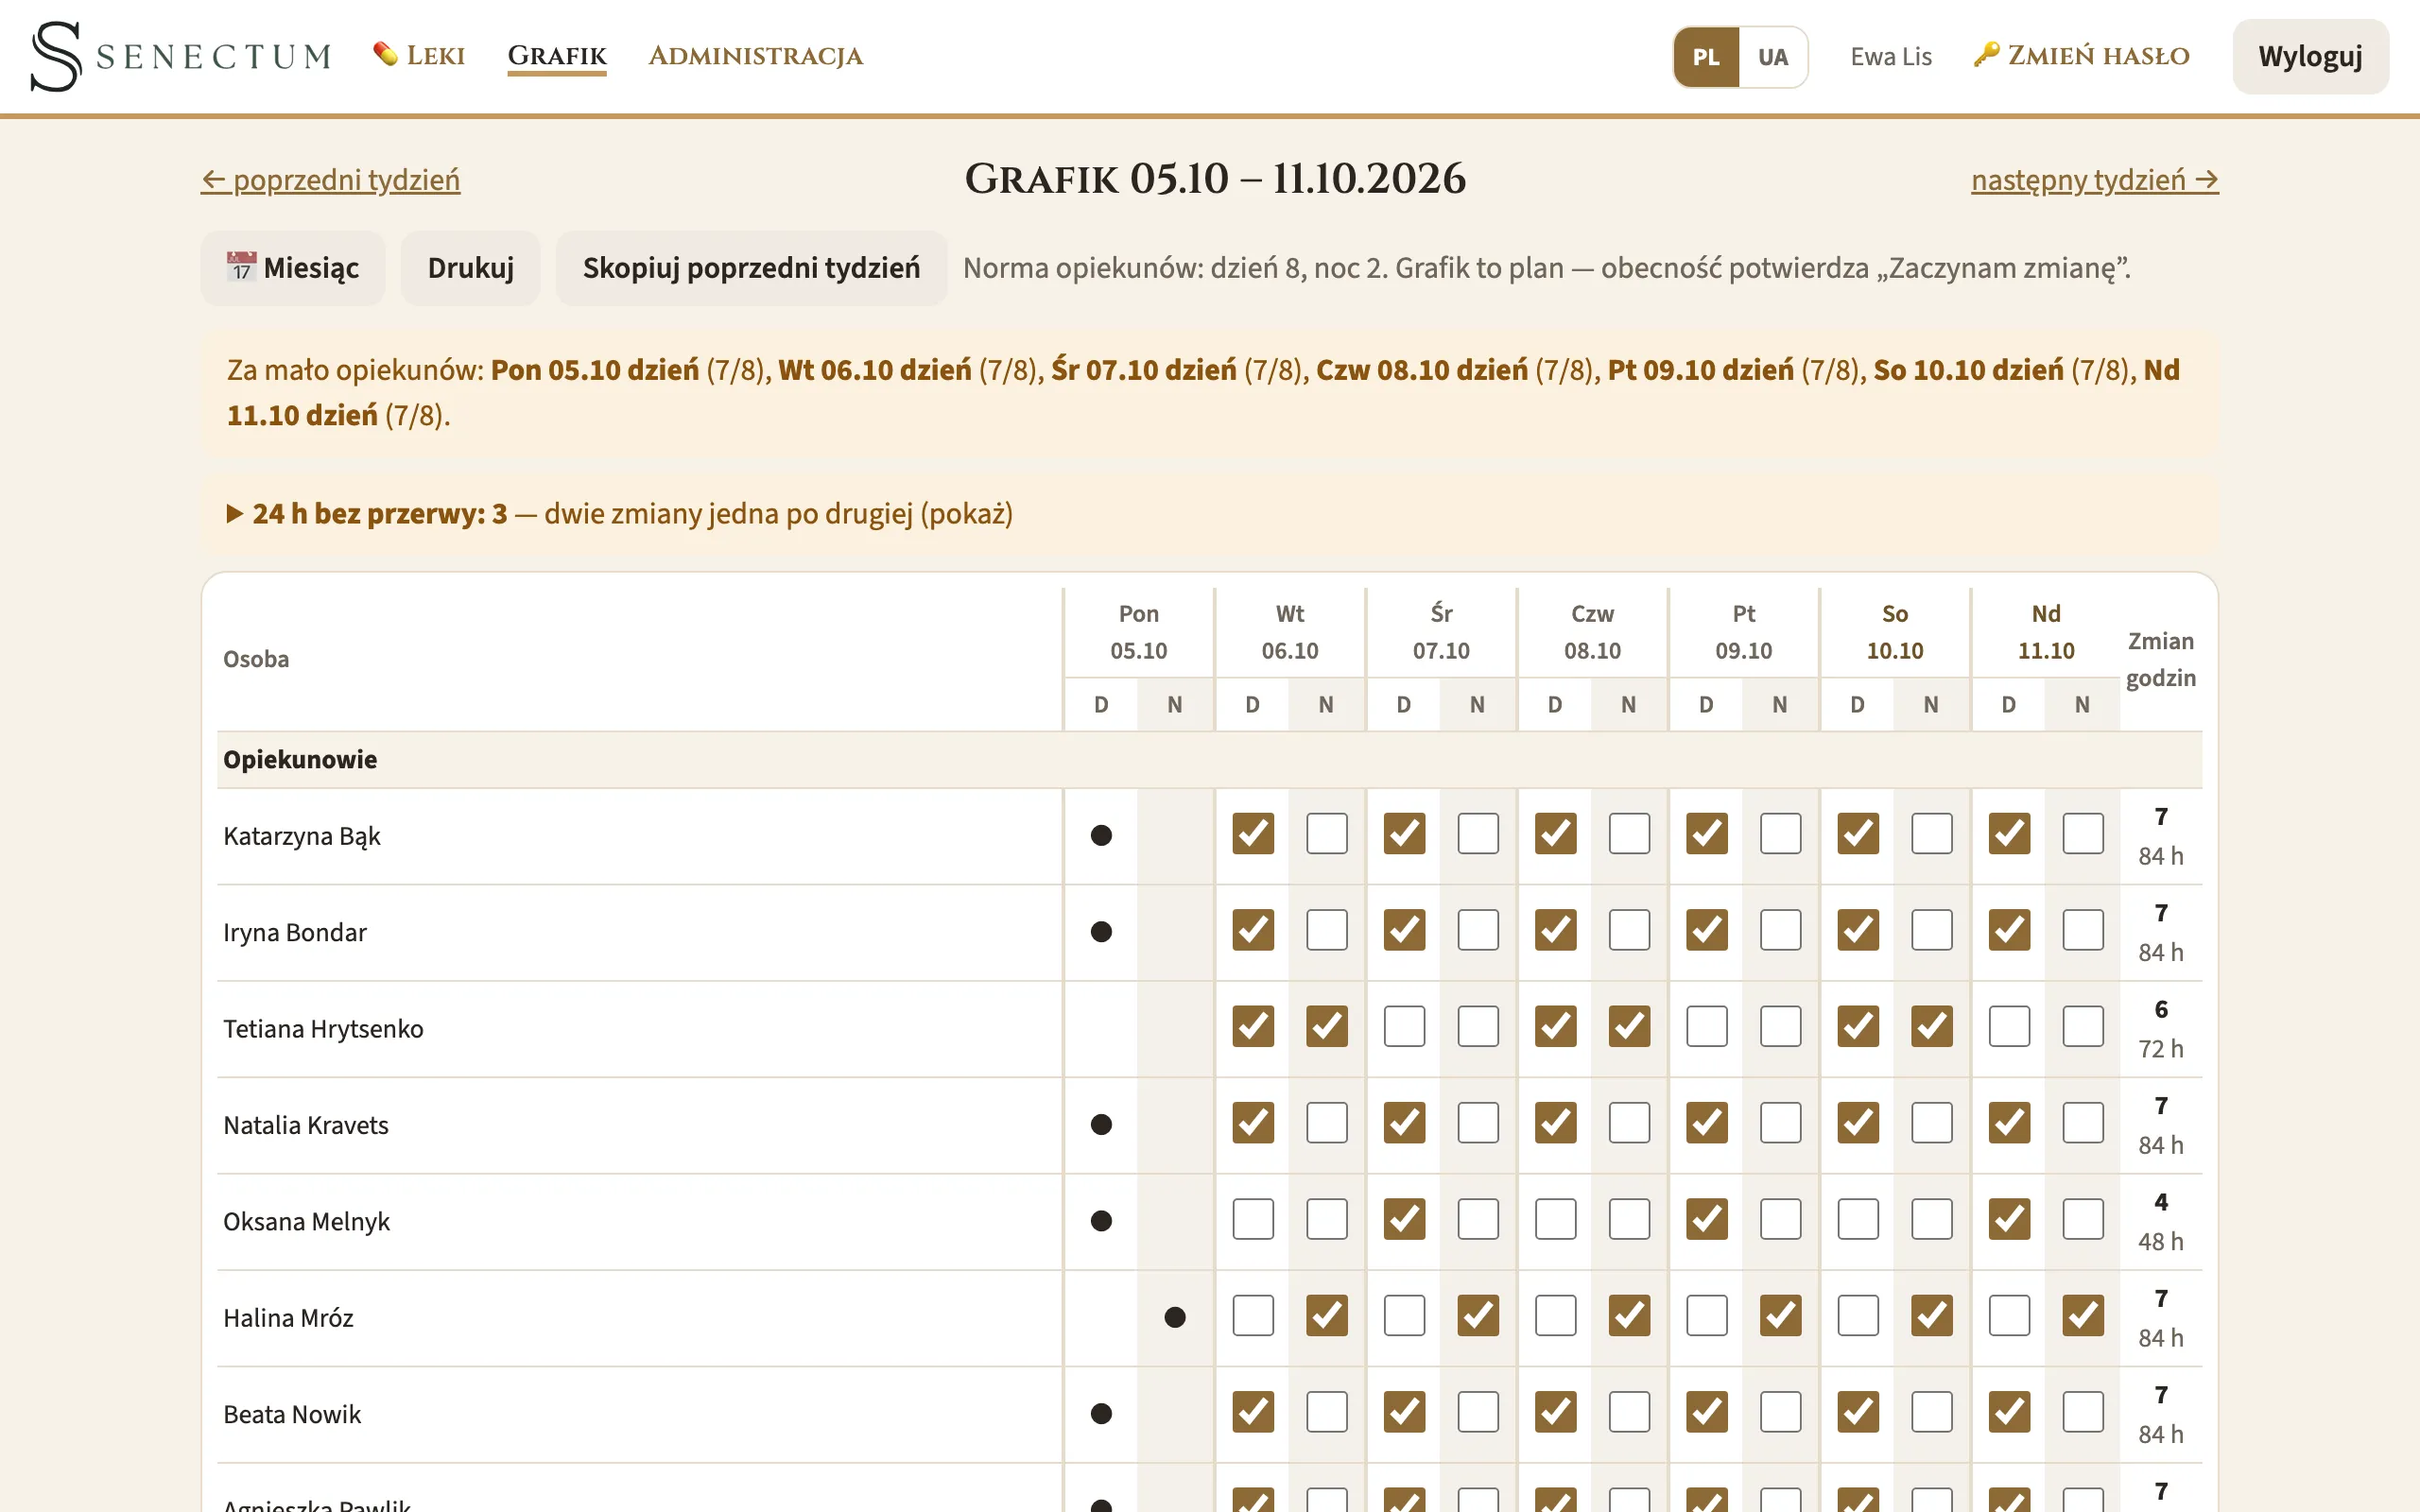The height and width of the screenshot is (1512, 2420).
Task: Click the Drukuj button
Action: coord(471,268)
